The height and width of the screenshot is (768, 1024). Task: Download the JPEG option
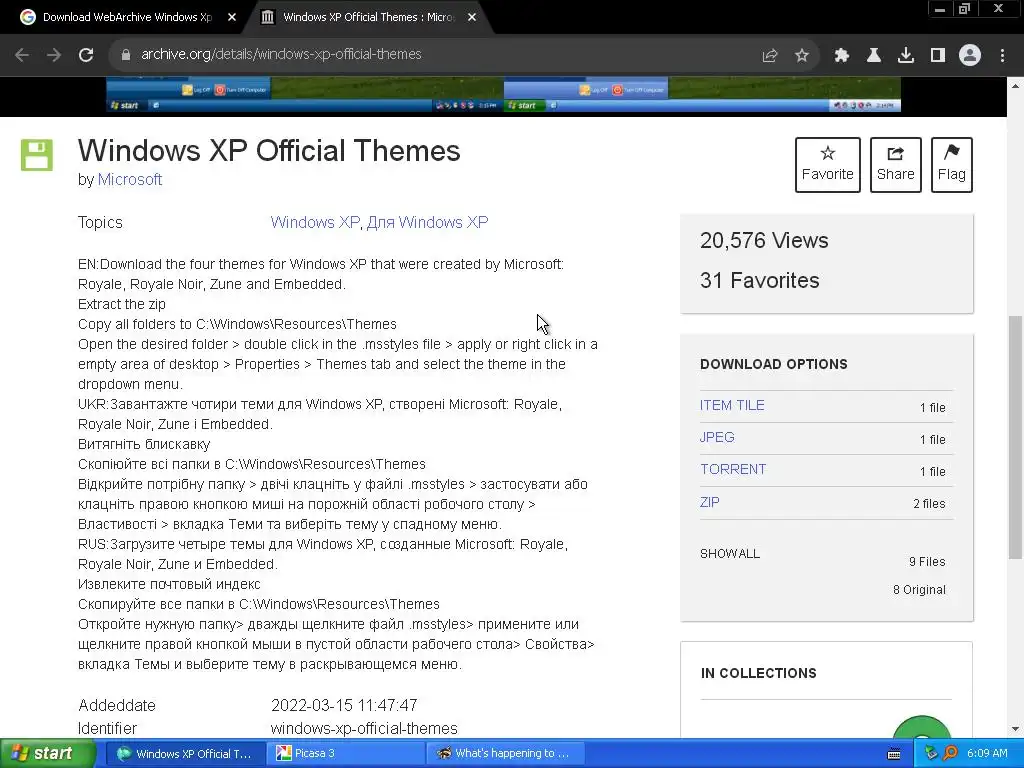click(x=717, y=438)
